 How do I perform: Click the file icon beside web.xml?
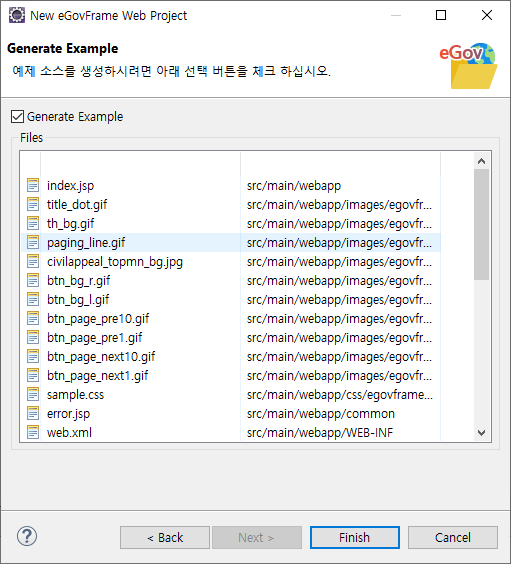[x=33, y=432]
